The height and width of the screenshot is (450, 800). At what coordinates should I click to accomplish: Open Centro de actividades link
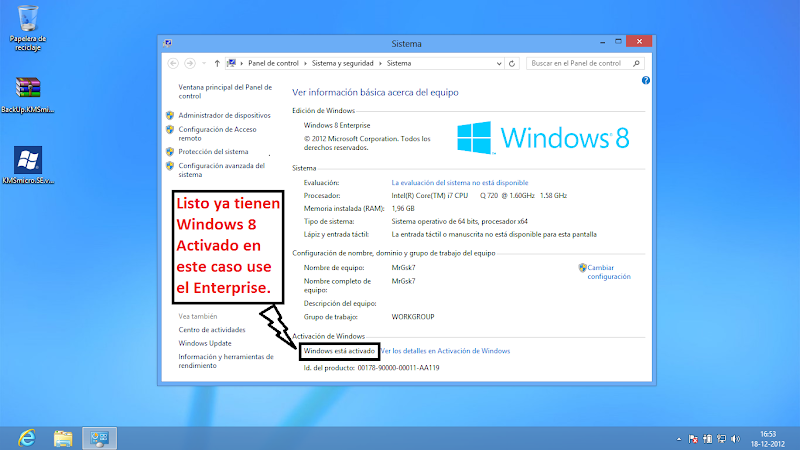point(212,330)
